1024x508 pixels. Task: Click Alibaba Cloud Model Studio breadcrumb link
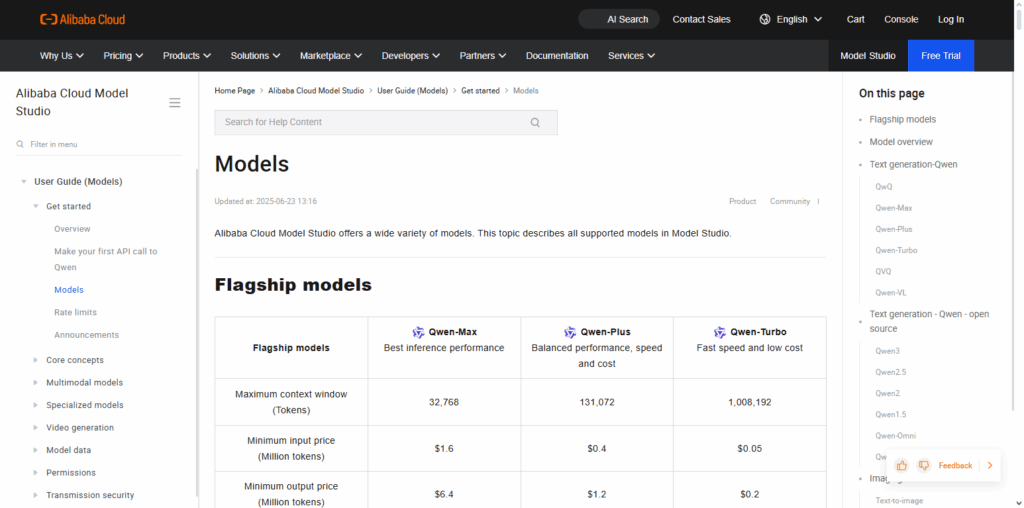point(316,91)
